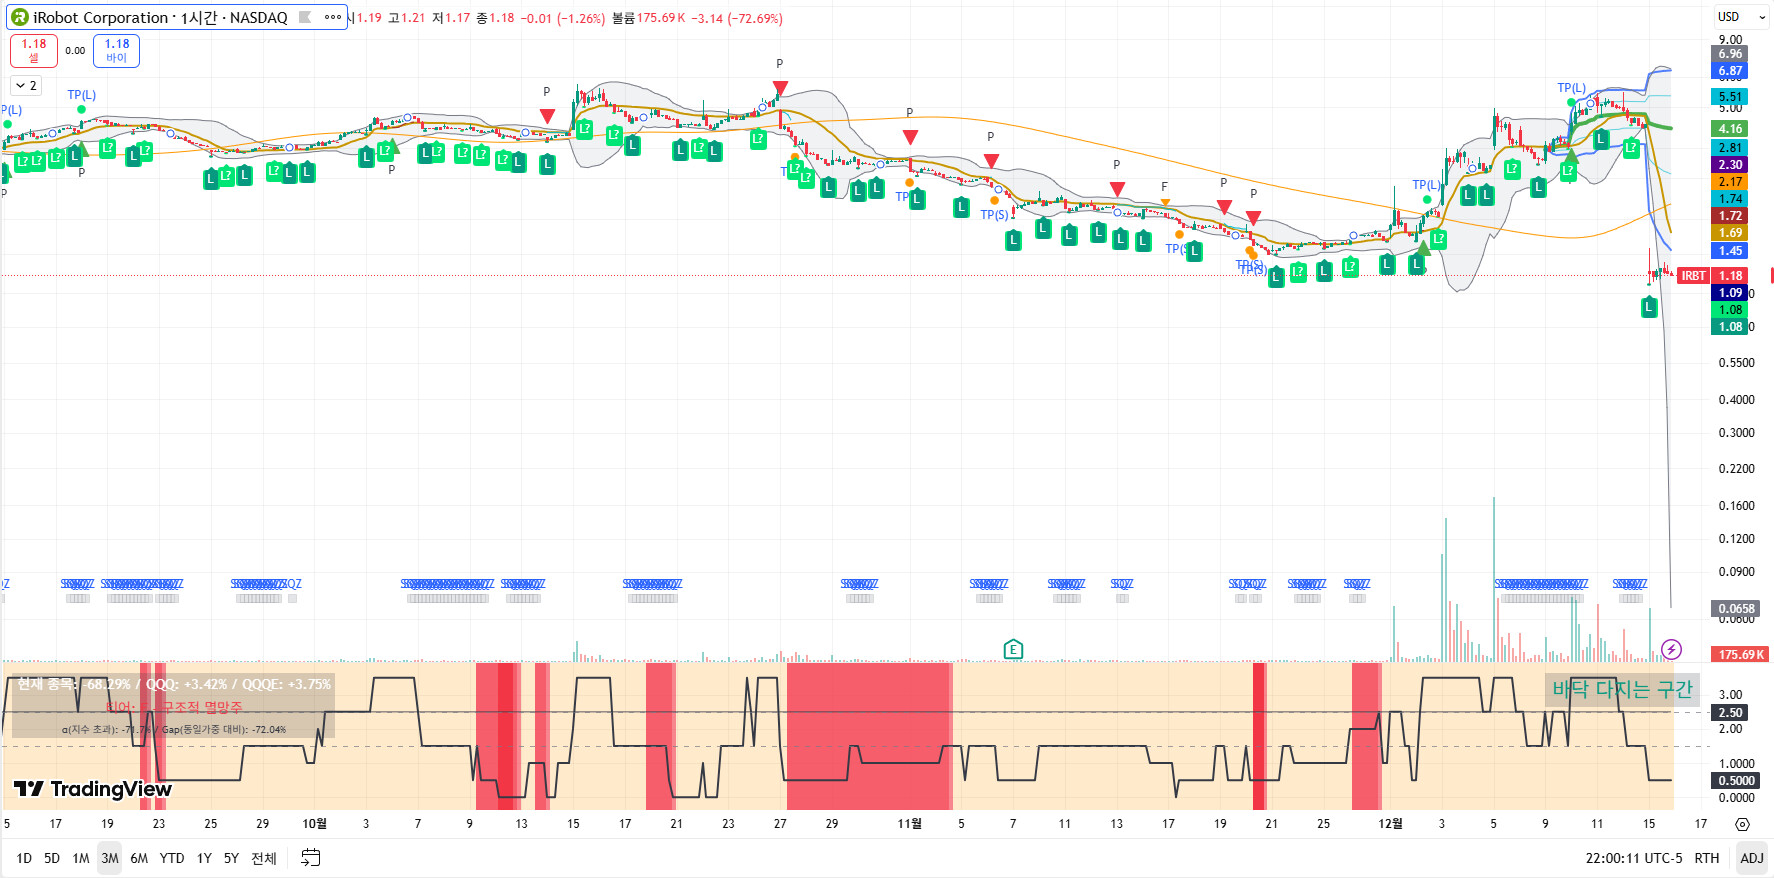Select the 5D time range
1774x878 pixels.
coord(52,858)
